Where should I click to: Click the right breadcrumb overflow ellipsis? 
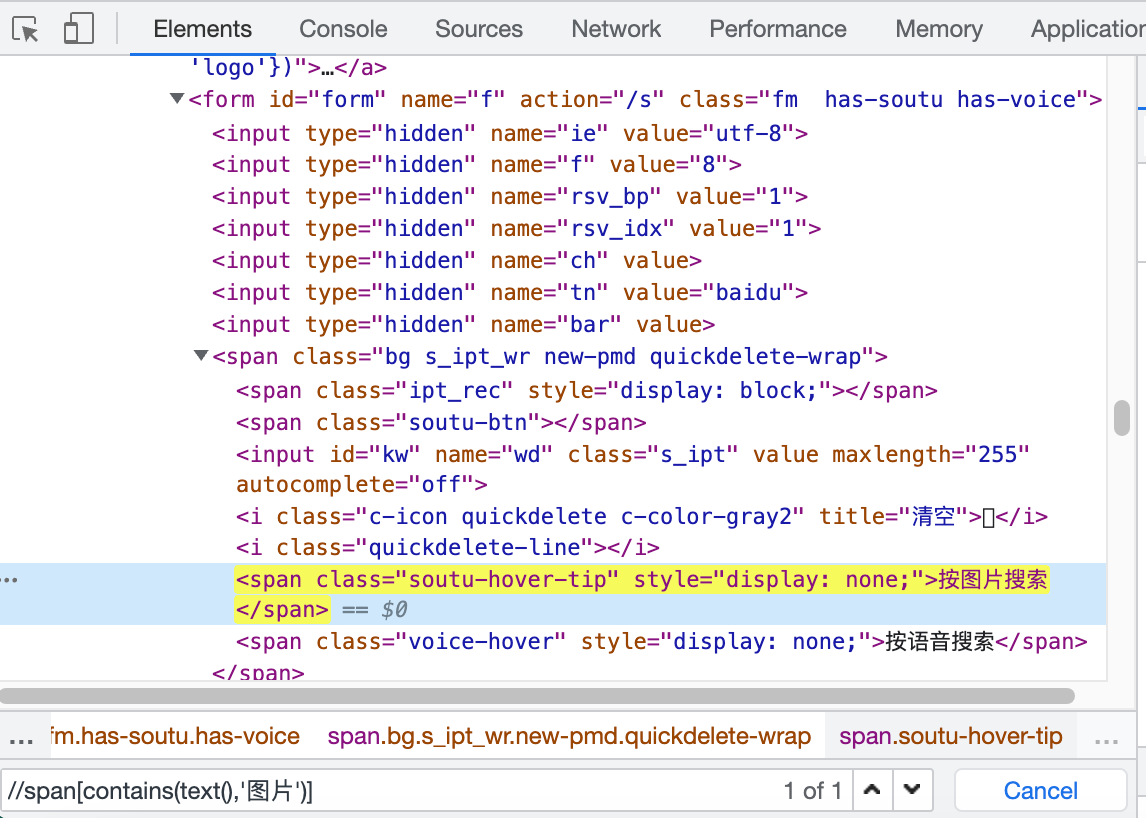pos(1106,738)
